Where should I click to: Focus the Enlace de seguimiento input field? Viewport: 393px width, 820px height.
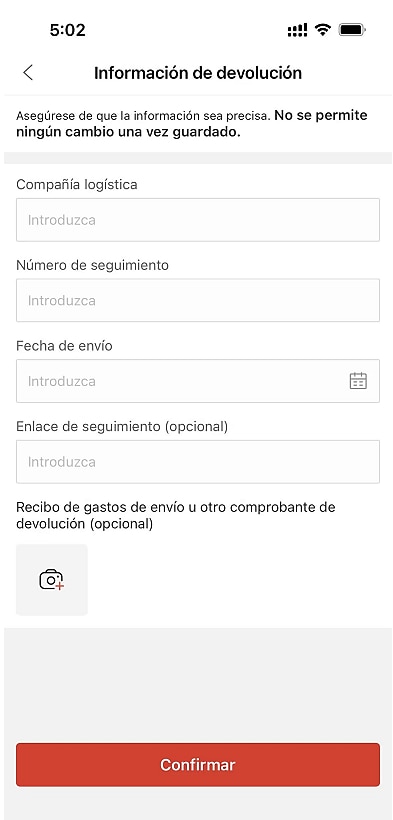click(198, 461)
